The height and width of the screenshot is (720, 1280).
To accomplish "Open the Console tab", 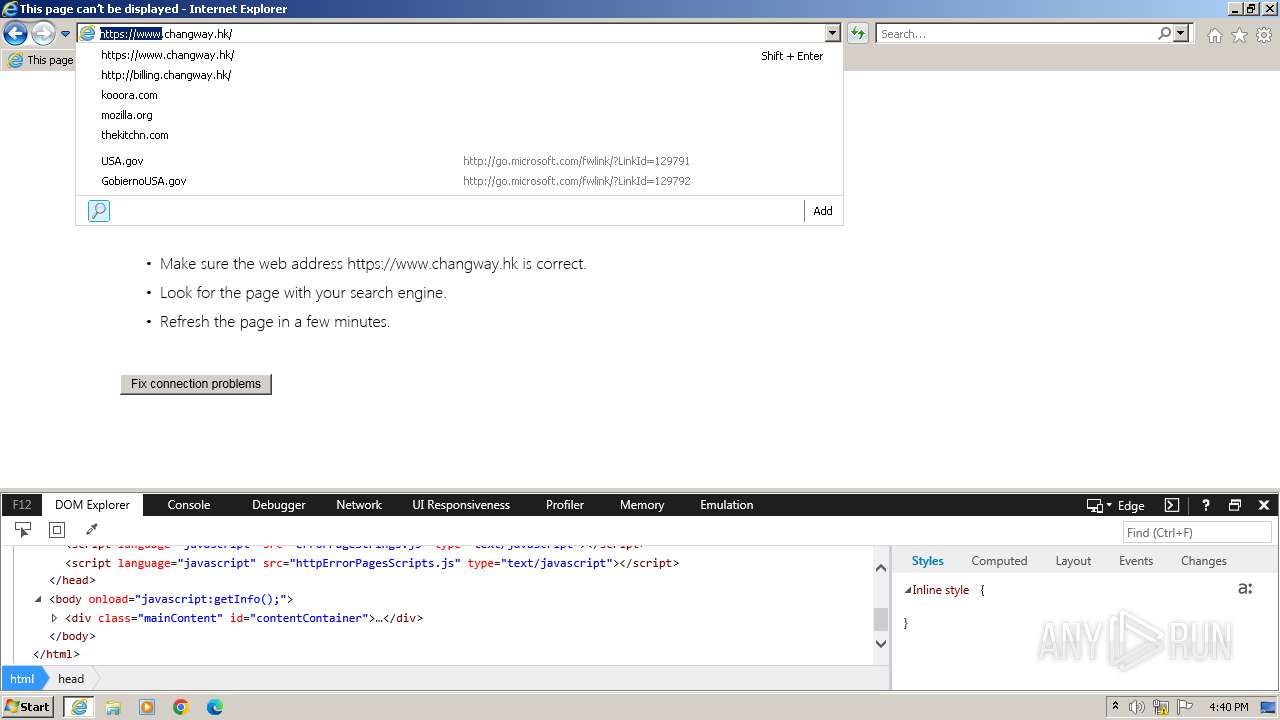I will [189, 505].
